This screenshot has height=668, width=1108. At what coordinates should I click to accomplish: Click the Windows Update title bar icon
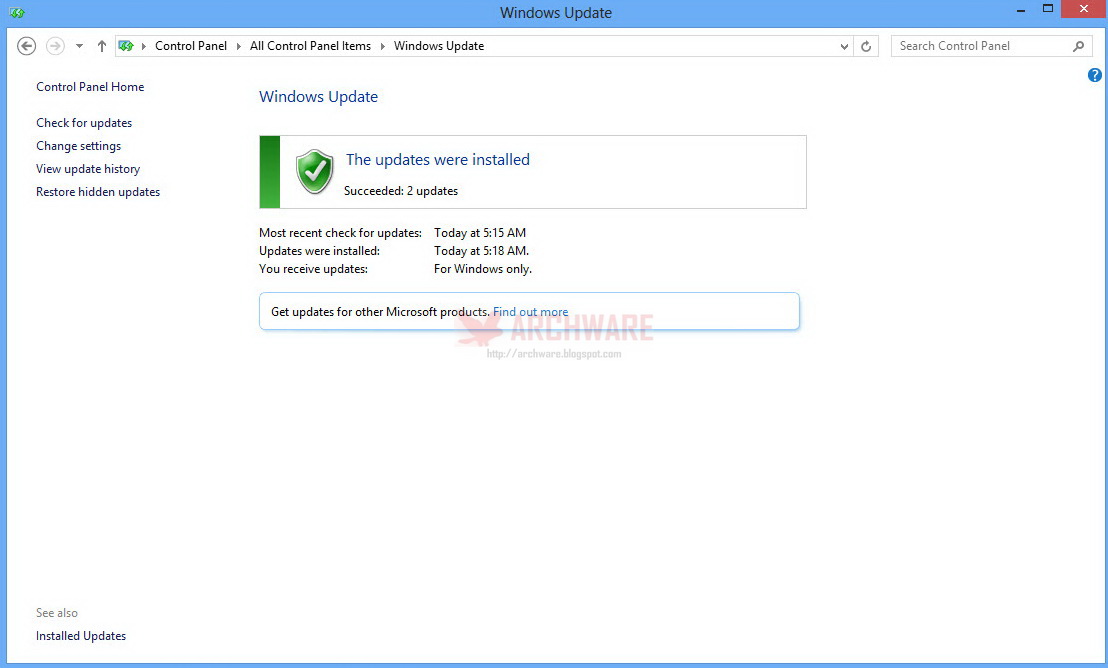click(x=17, y=13)
